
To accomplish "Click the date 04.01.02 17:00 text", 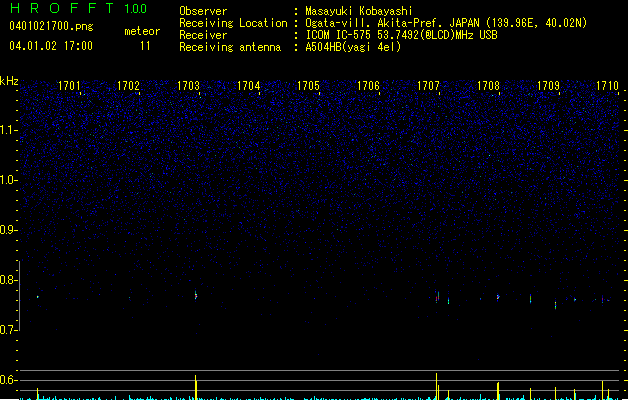I will 51,46.
